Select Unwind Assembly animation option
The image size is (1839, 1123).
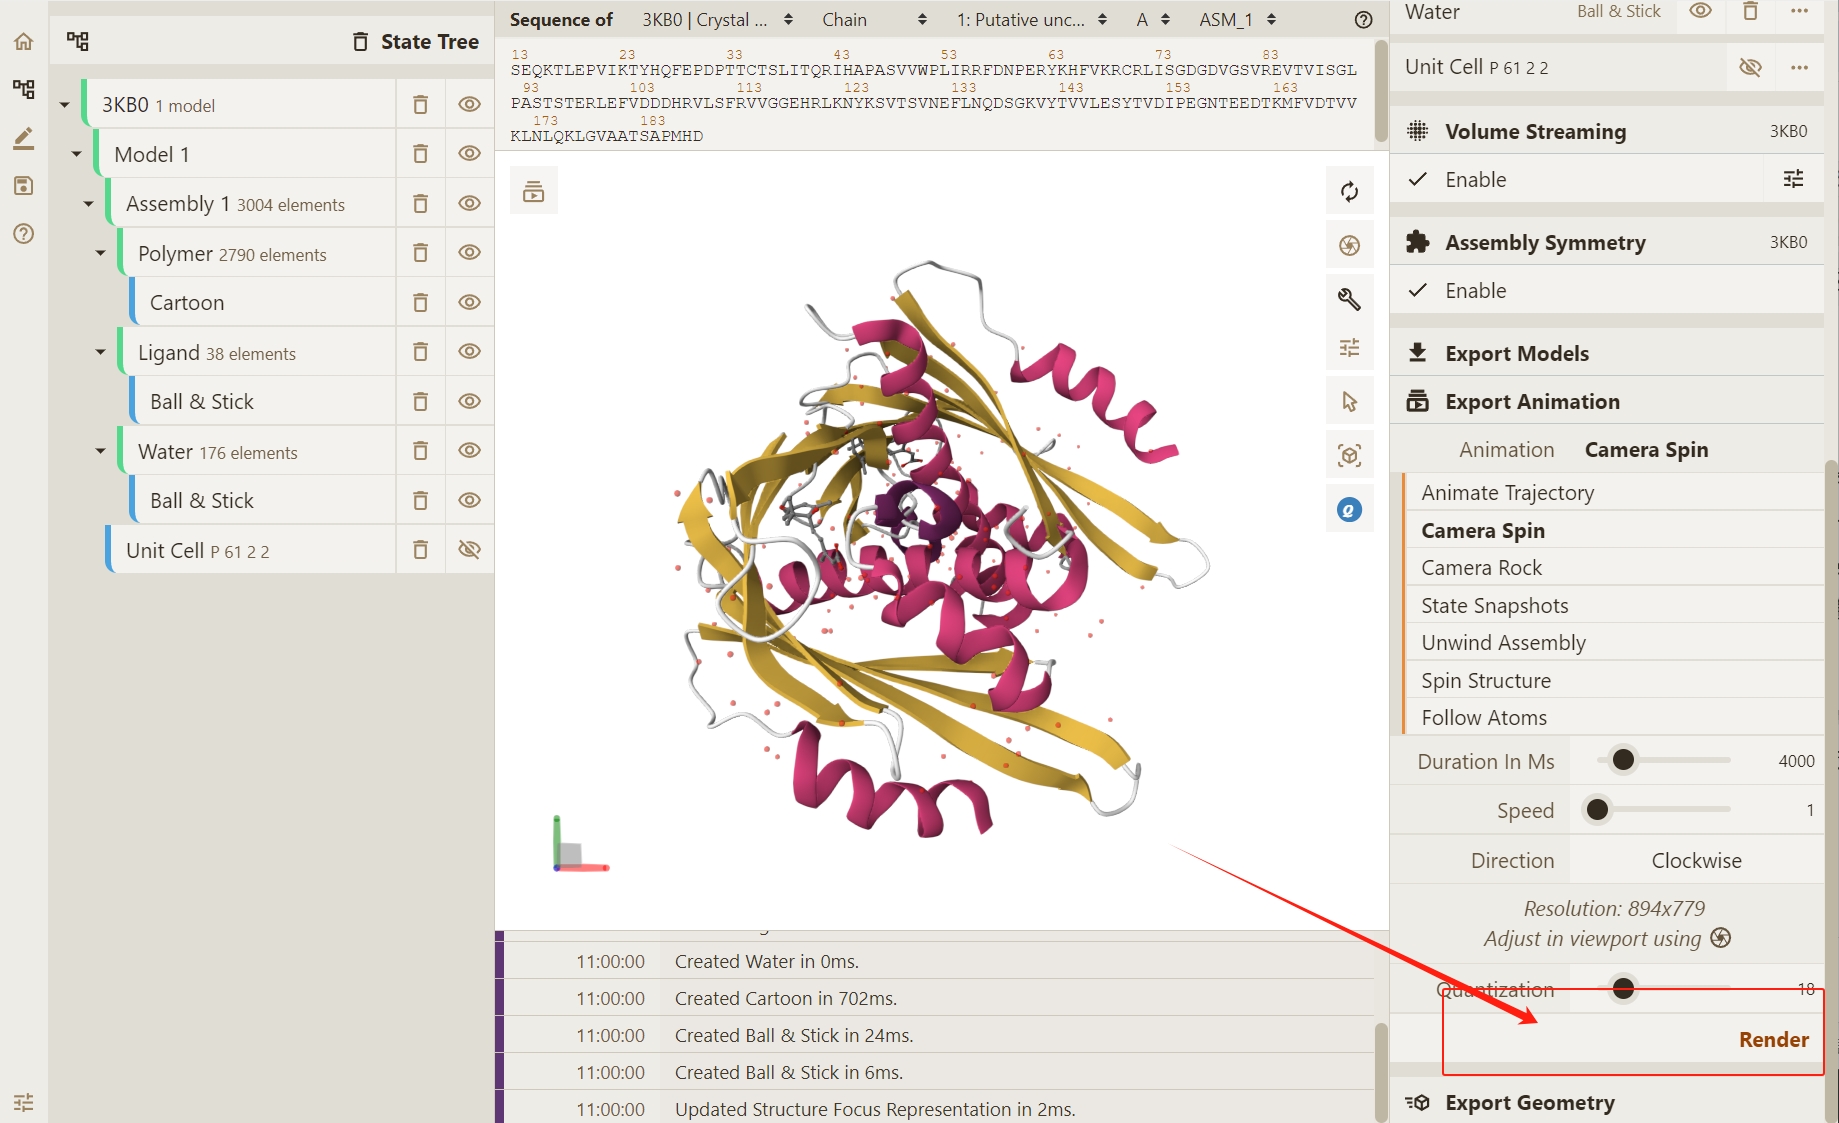coord(1503,643)
